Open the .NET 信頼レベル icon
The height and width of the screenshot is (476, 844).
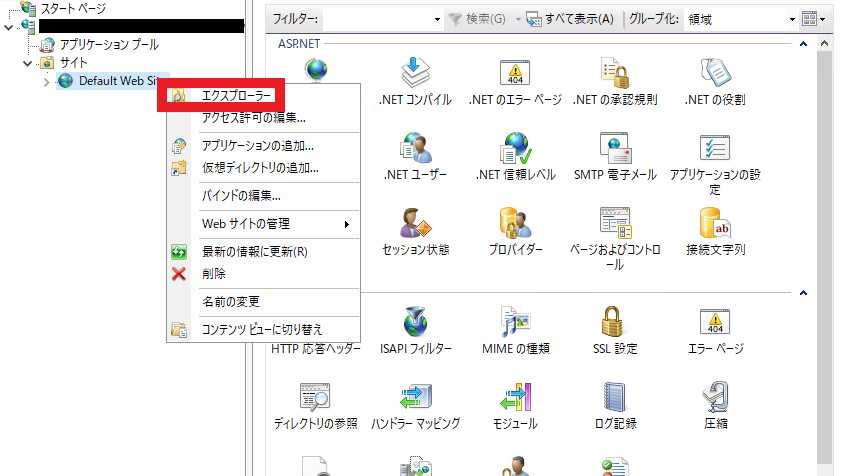tap(515, 148)
